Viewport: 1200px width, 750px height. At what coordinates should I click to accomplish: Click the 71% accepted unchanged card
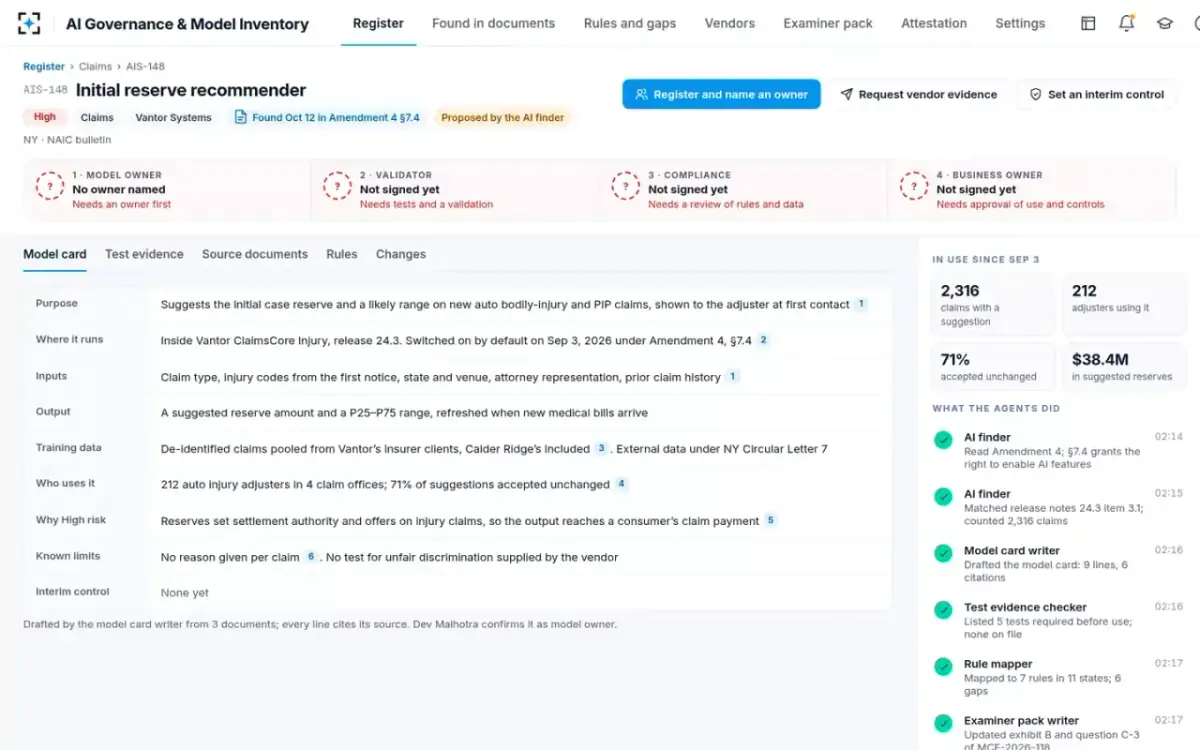pos(992,366)
